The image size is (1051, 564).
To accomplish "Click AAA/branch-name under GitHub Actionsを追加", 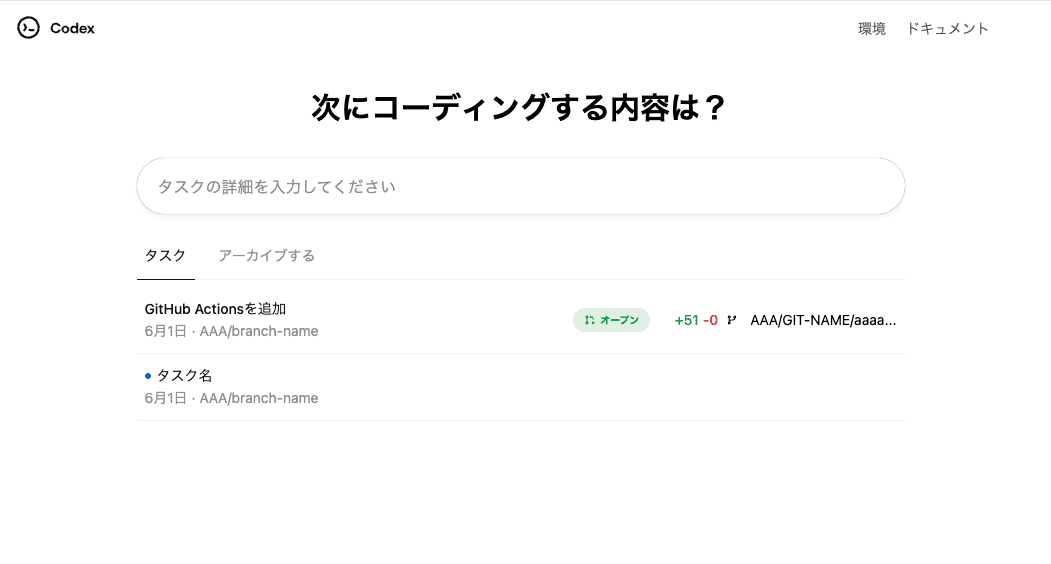I will pos(259,331).
